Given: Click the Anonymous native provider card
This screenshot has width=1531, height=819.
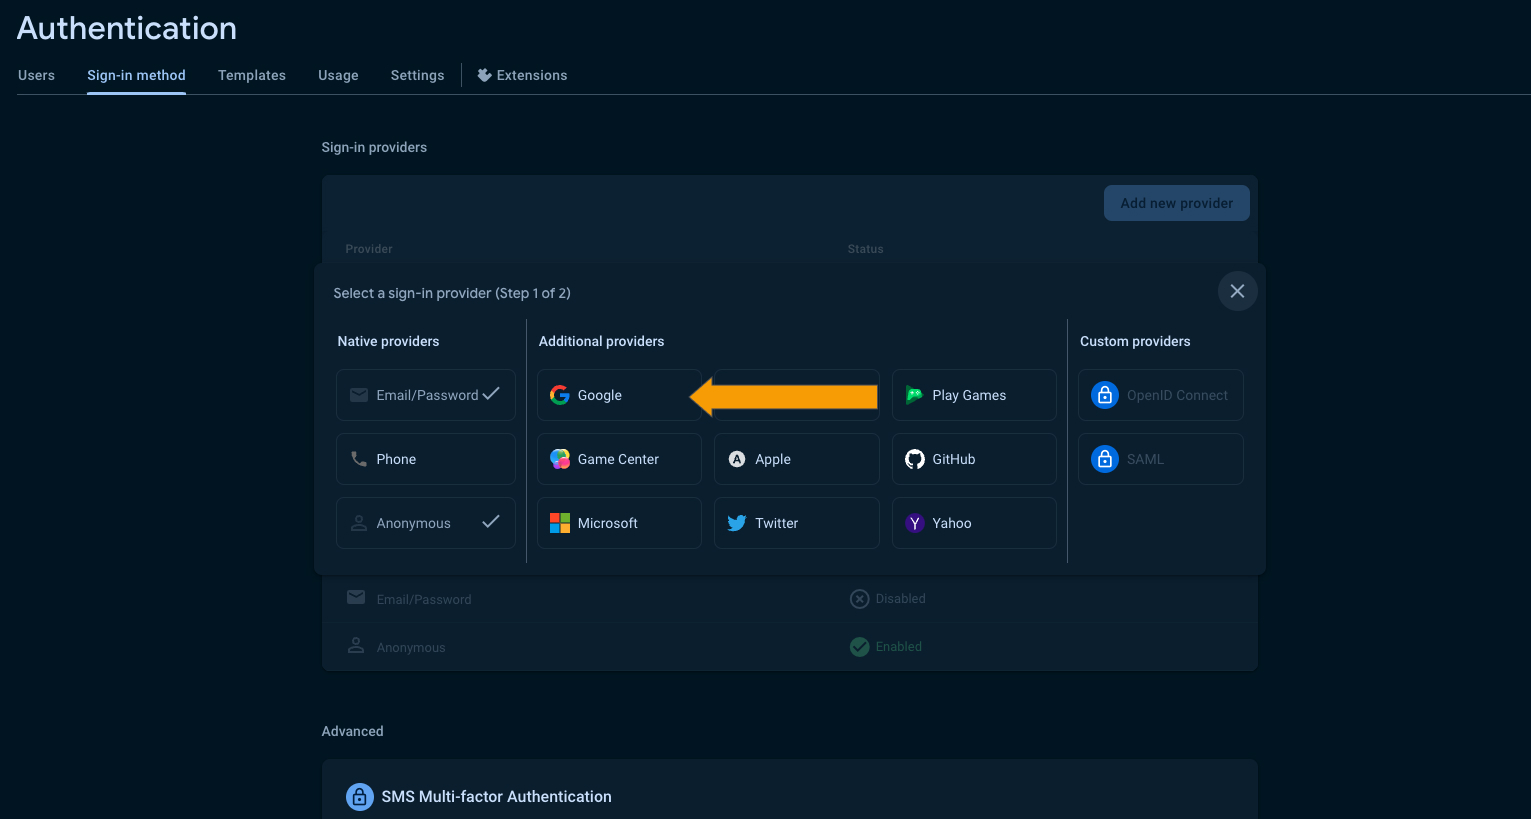Looking at the screenshot, I should click(426, 523).
